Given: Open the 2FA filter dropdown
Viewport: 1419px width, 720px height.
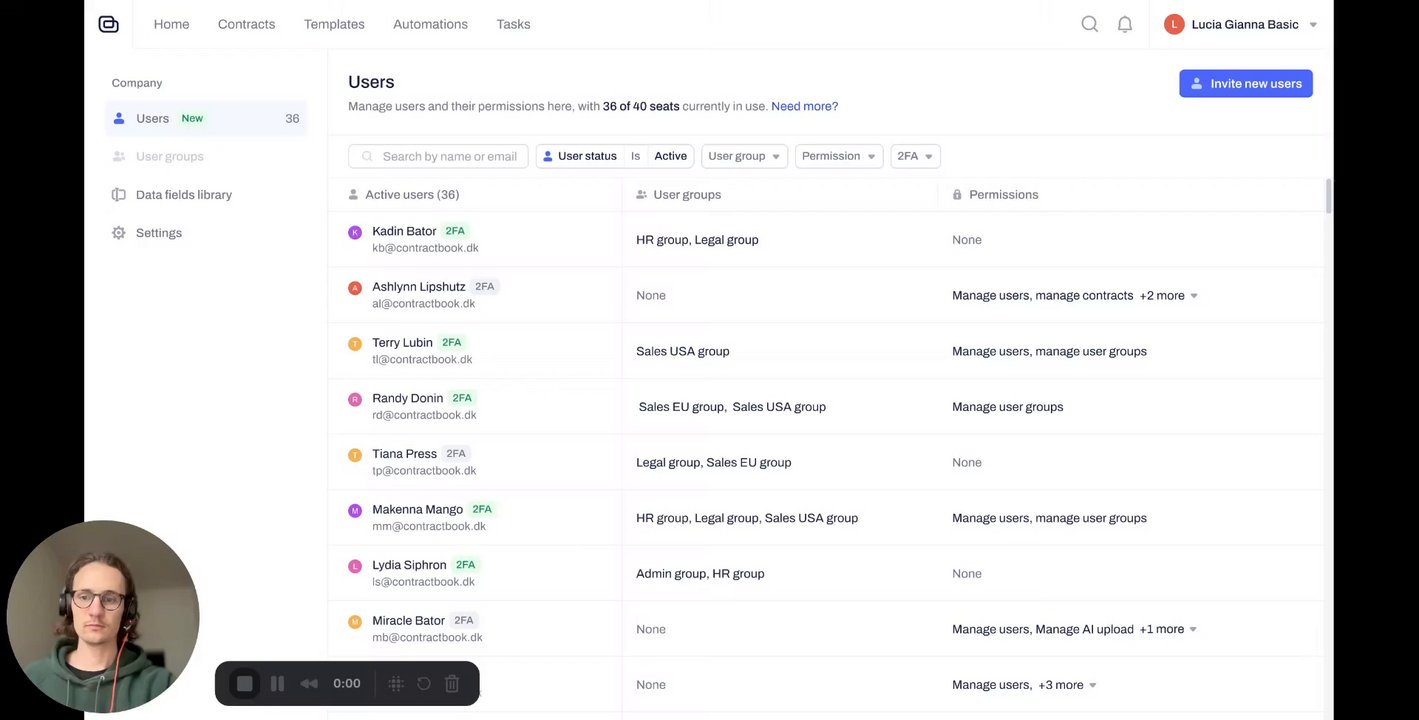Looking at the screenshot, I should (915, 156).
